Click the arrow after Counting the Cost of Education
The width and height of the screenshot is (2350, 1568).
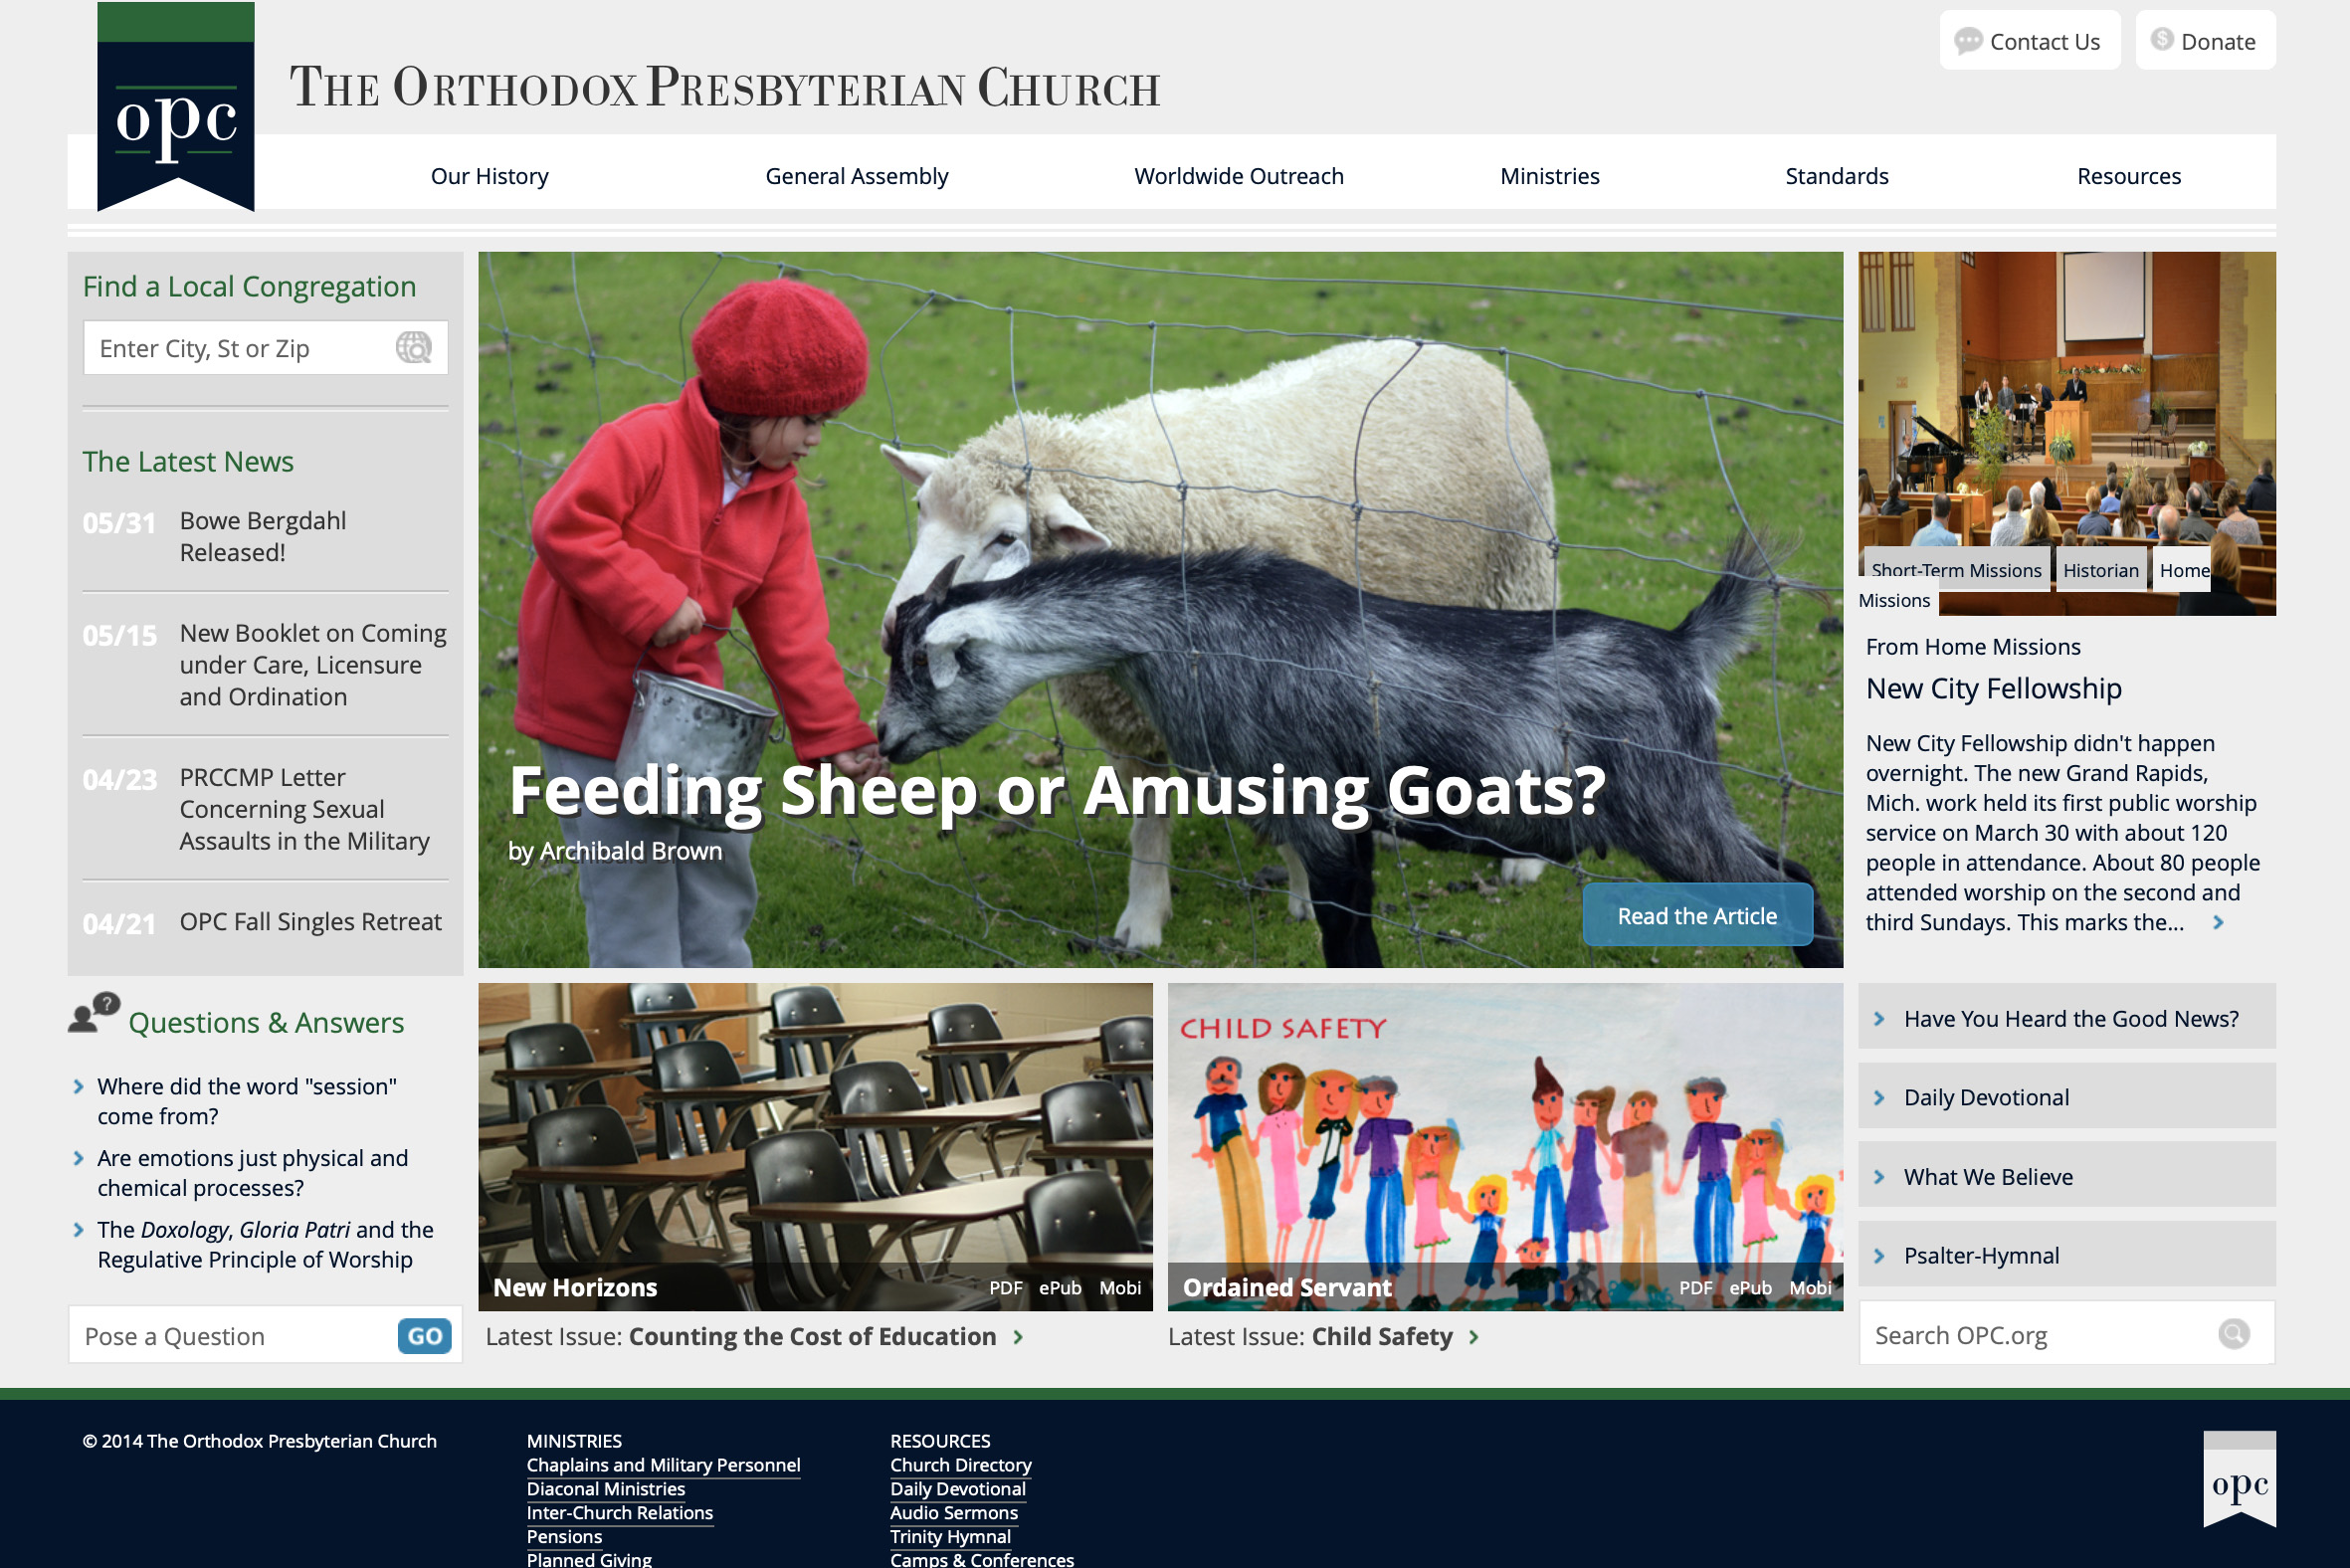pyautogui.click(x=1018, y=1337)
